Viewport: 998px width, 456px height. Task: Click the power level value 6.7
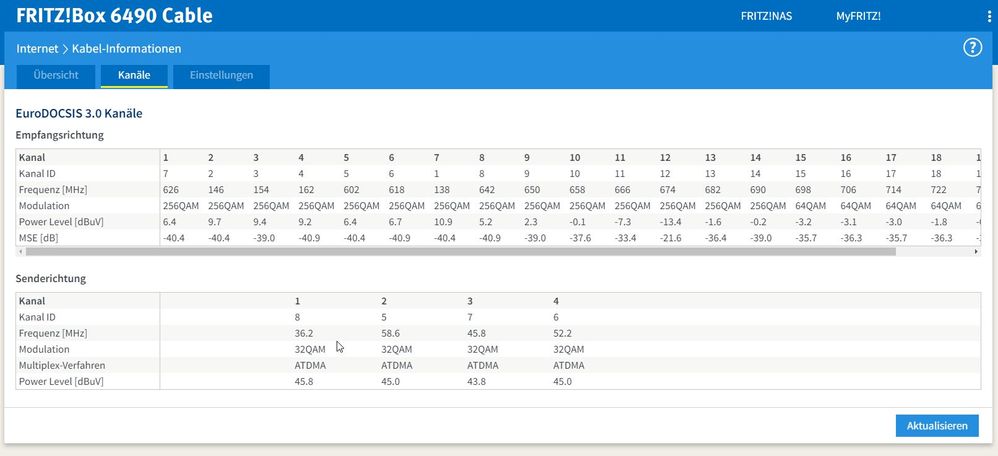tap(395, 222)
